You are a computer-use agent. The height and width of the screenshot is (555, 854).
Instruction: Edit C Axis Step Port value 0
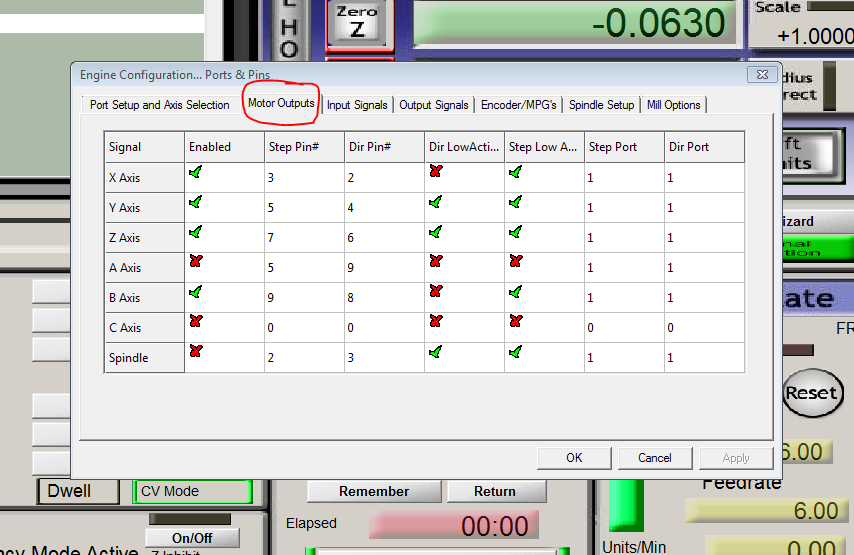point(625,327)
